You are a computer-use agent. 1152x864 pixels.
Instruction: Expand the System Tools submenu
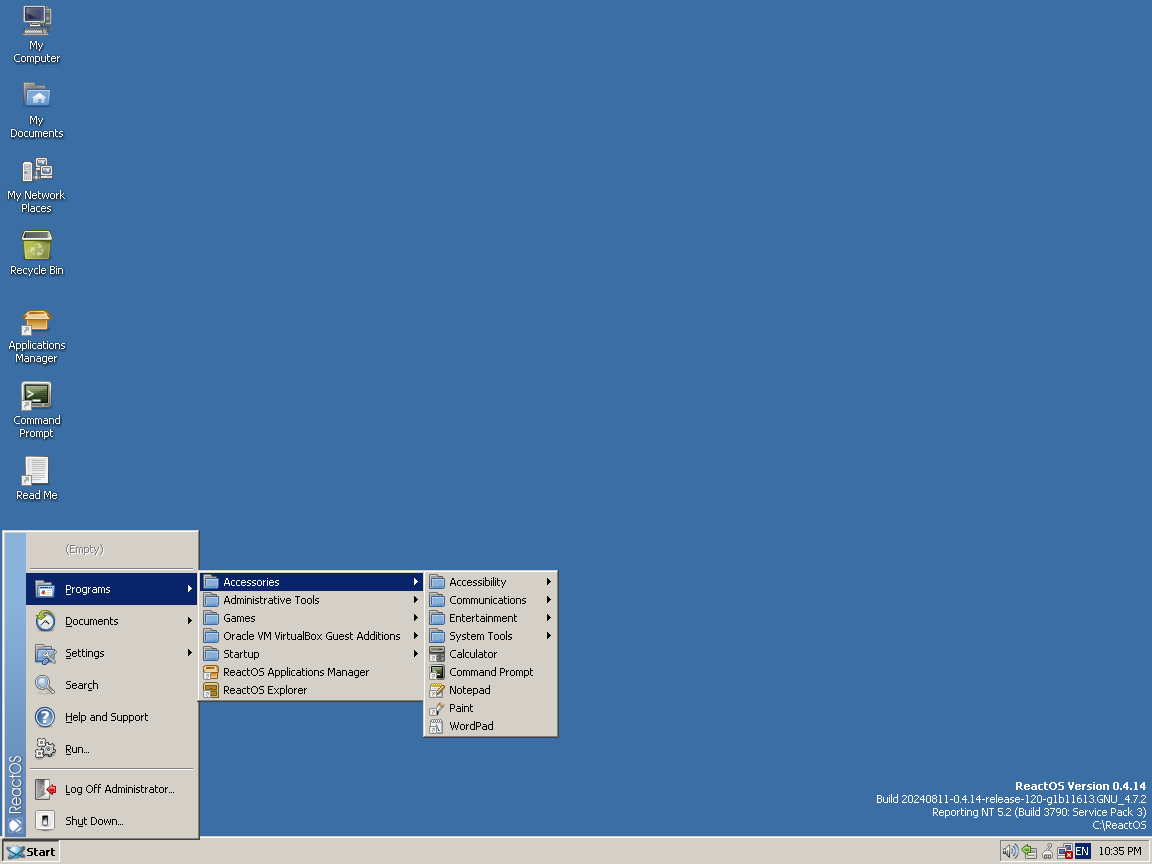491,636
